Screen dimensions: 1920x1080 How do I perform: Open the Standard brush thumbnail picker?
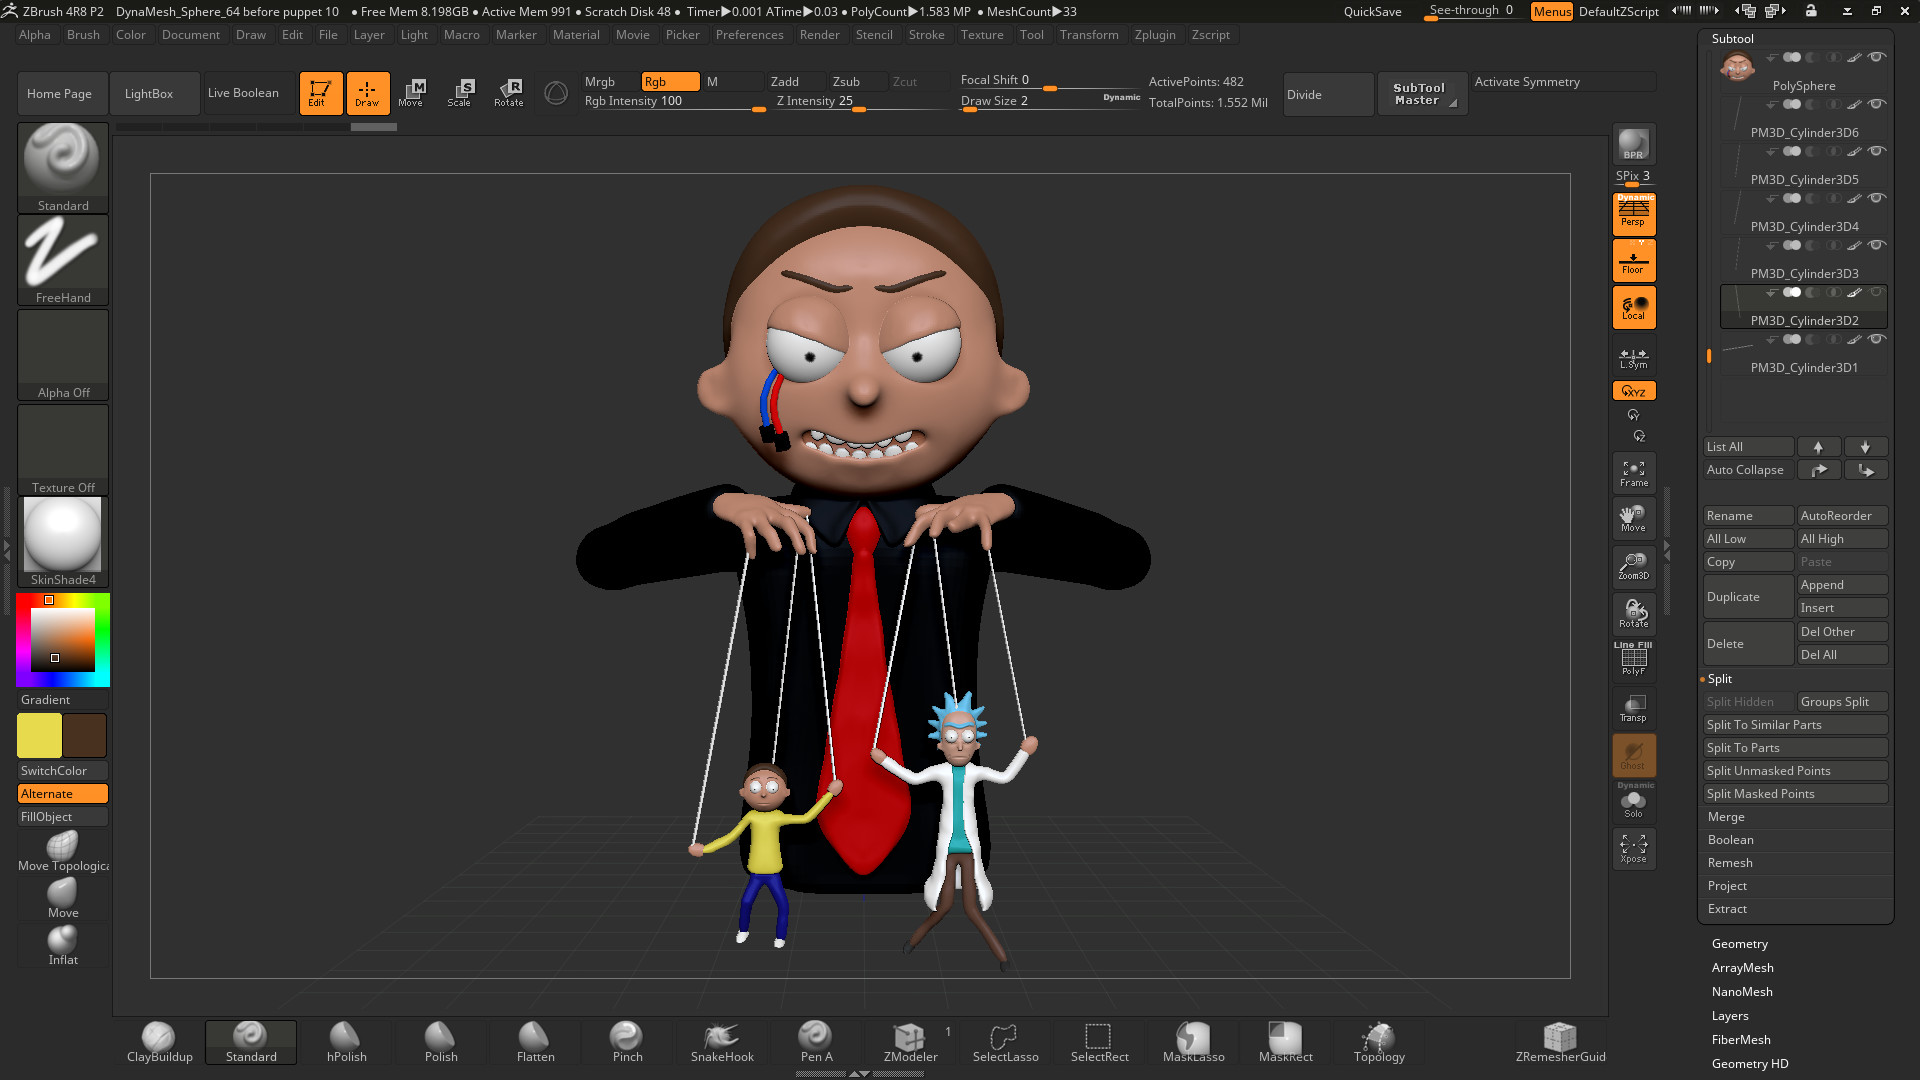click(x=63, y=168)
